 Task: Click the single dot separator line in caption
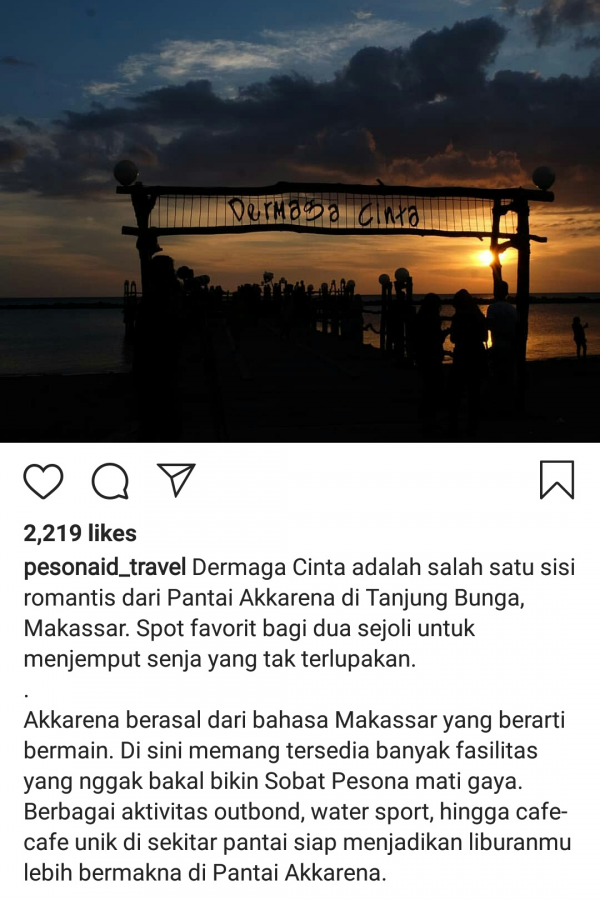(x=26, y=695)
